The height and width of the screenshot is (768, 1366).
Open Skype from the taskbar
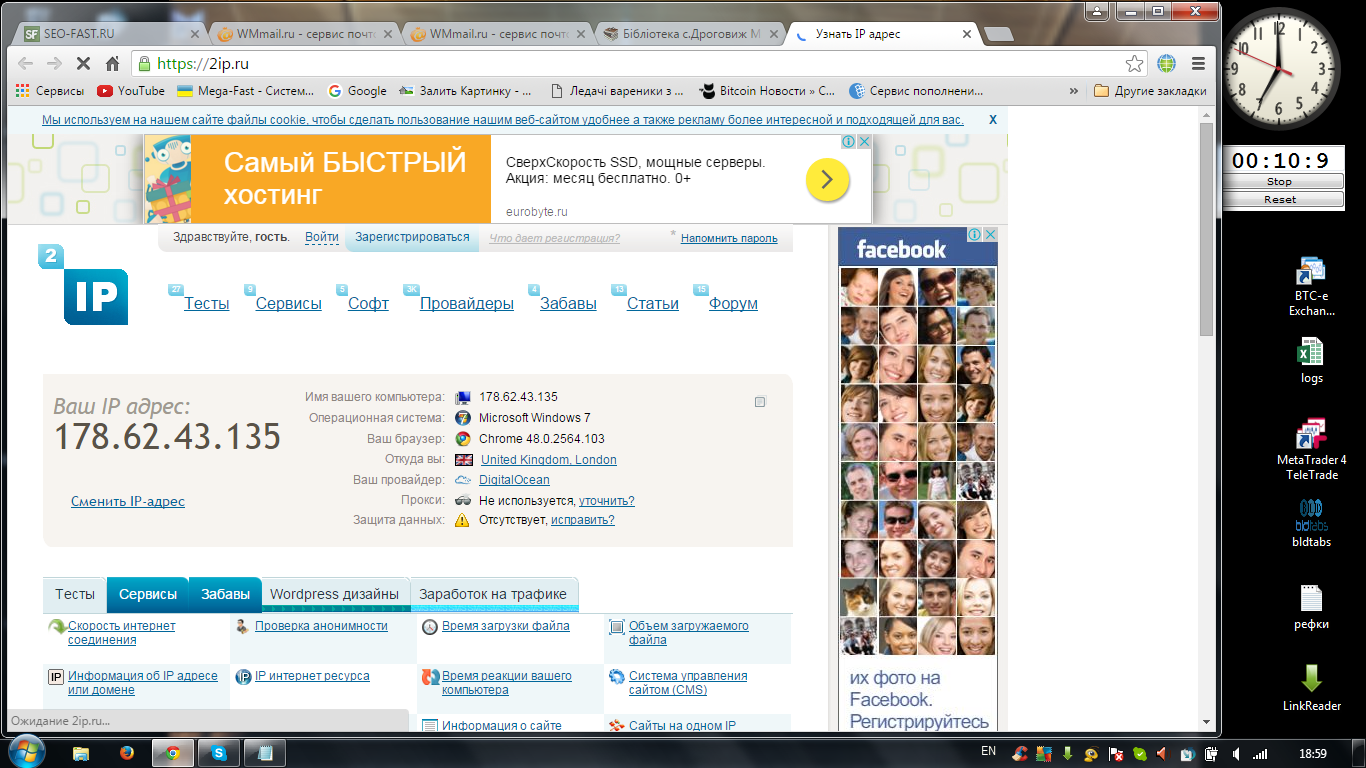tap(219, 753)
